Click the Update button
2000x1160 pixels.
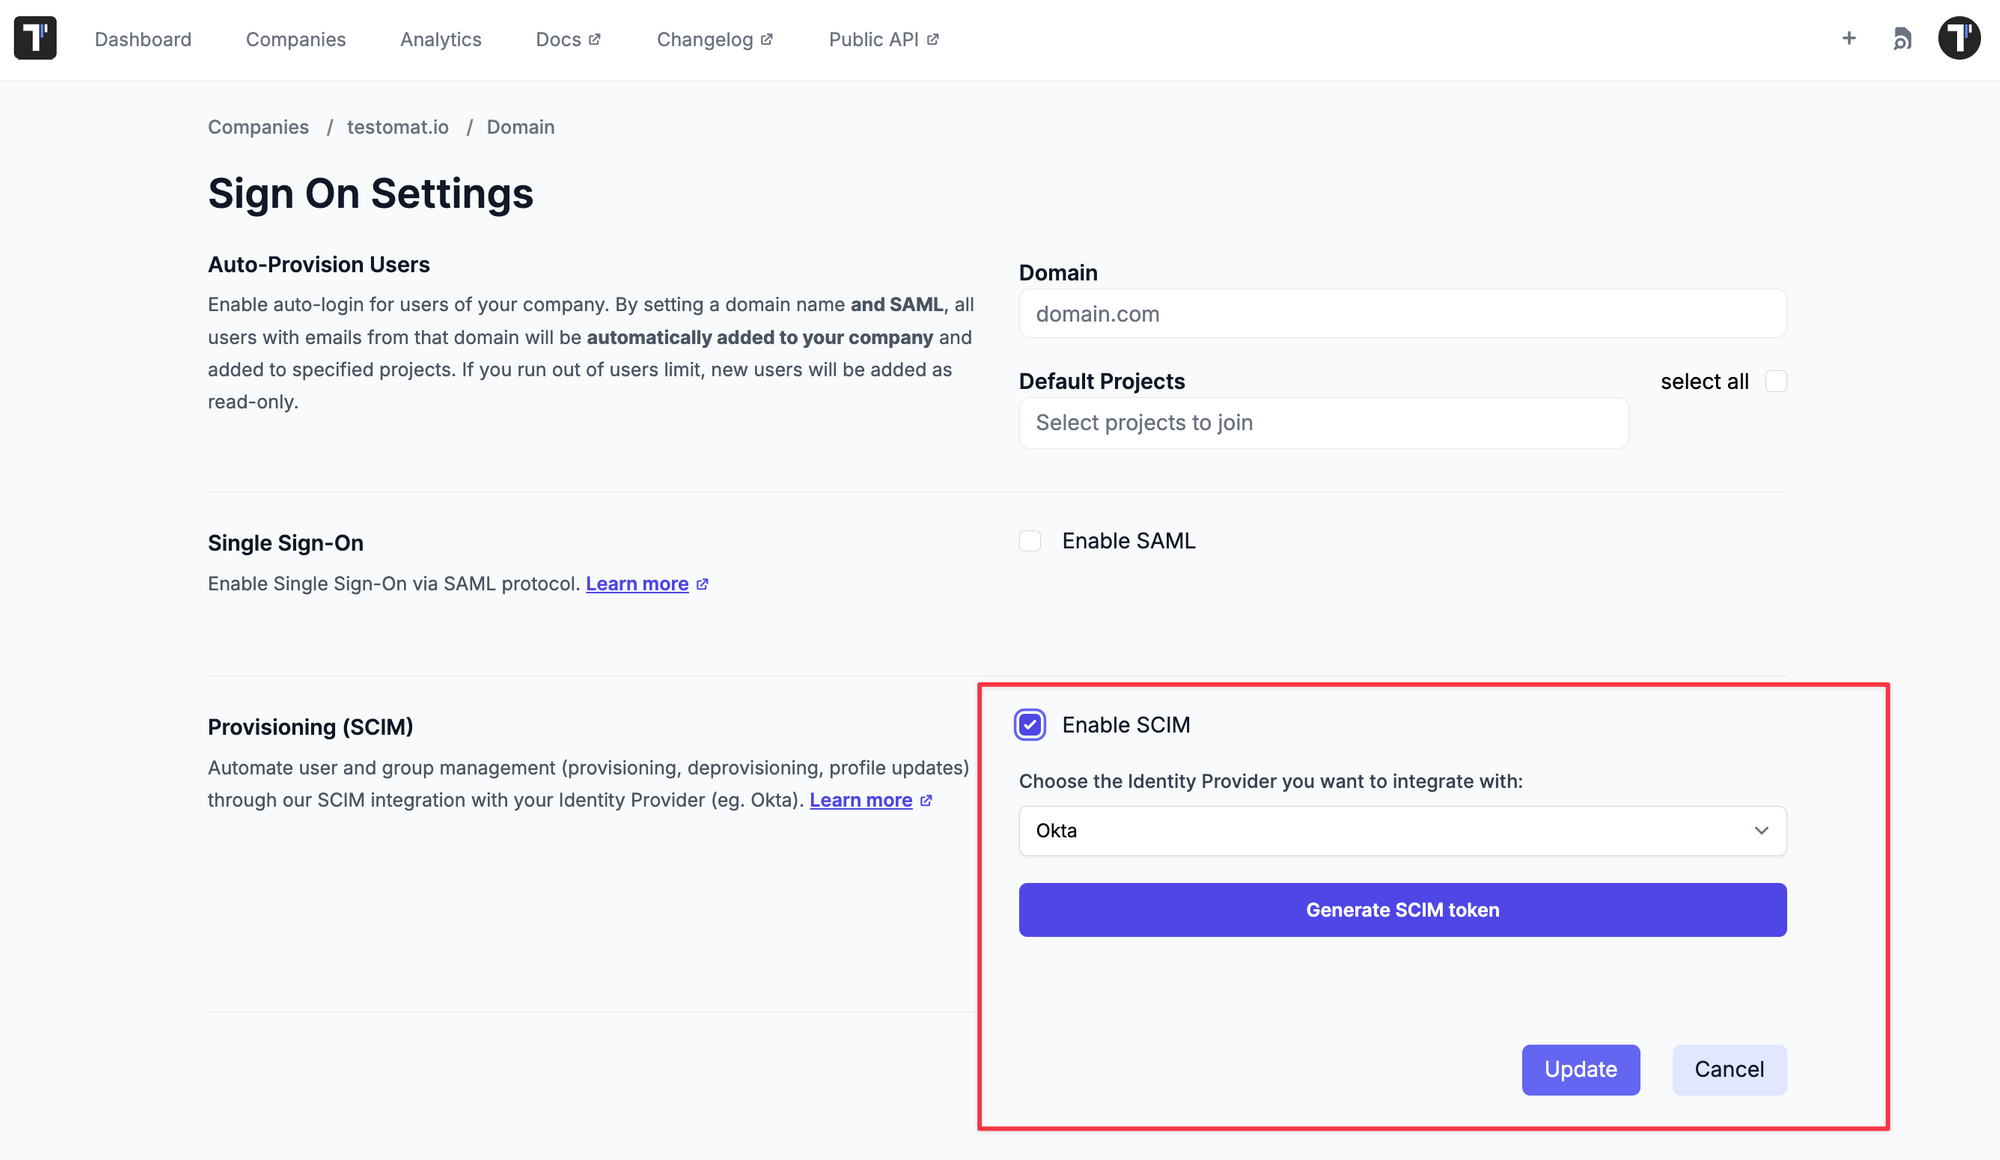click(1580, 1069)
